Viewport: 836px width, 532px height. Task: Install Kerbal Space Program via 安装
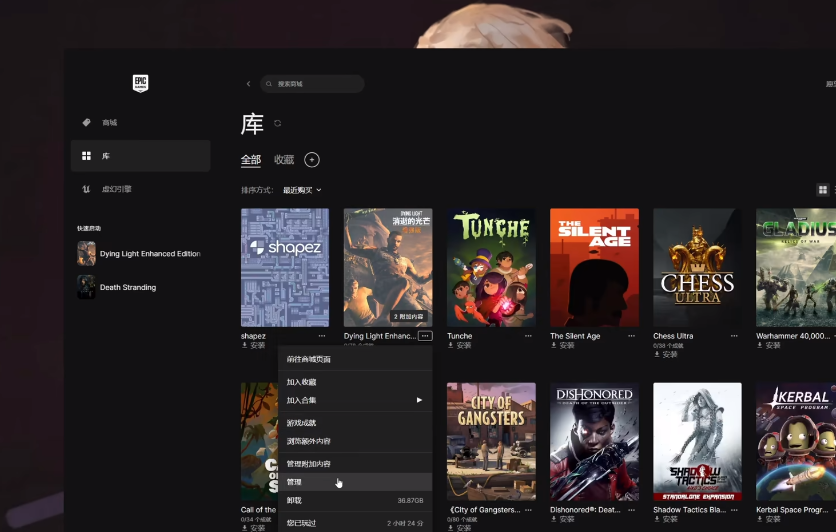[768, 519]
